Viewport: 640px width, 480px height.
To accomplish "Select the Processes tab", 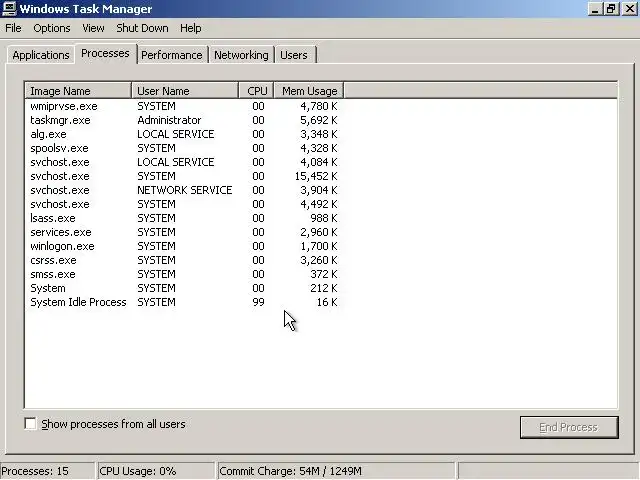I will 105,53.
